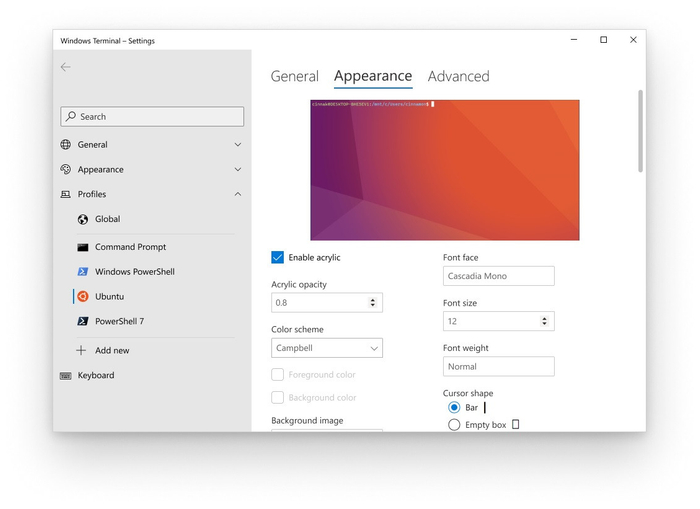Viewport: 700px width, 509px height.
Task: Select the Empty box cursor radio
Action: [x=454, y=425]
